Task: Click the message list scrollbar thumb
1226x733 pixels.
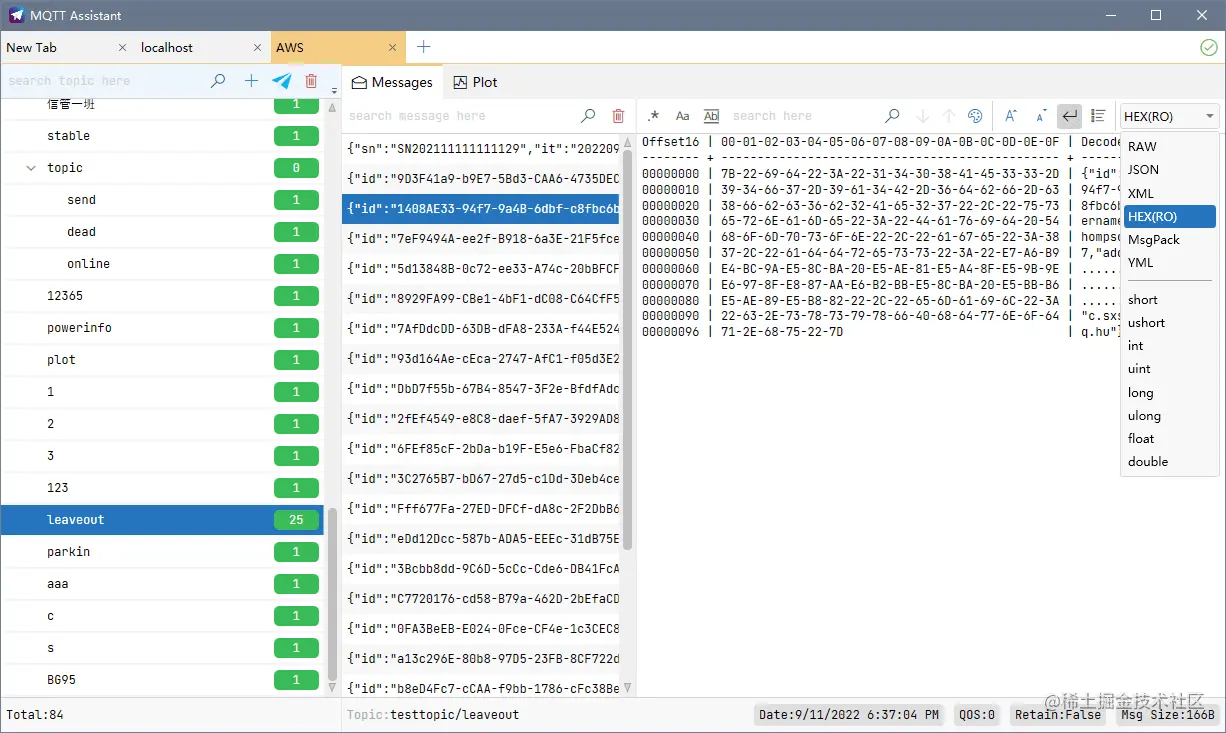Action: click(628, 350)
